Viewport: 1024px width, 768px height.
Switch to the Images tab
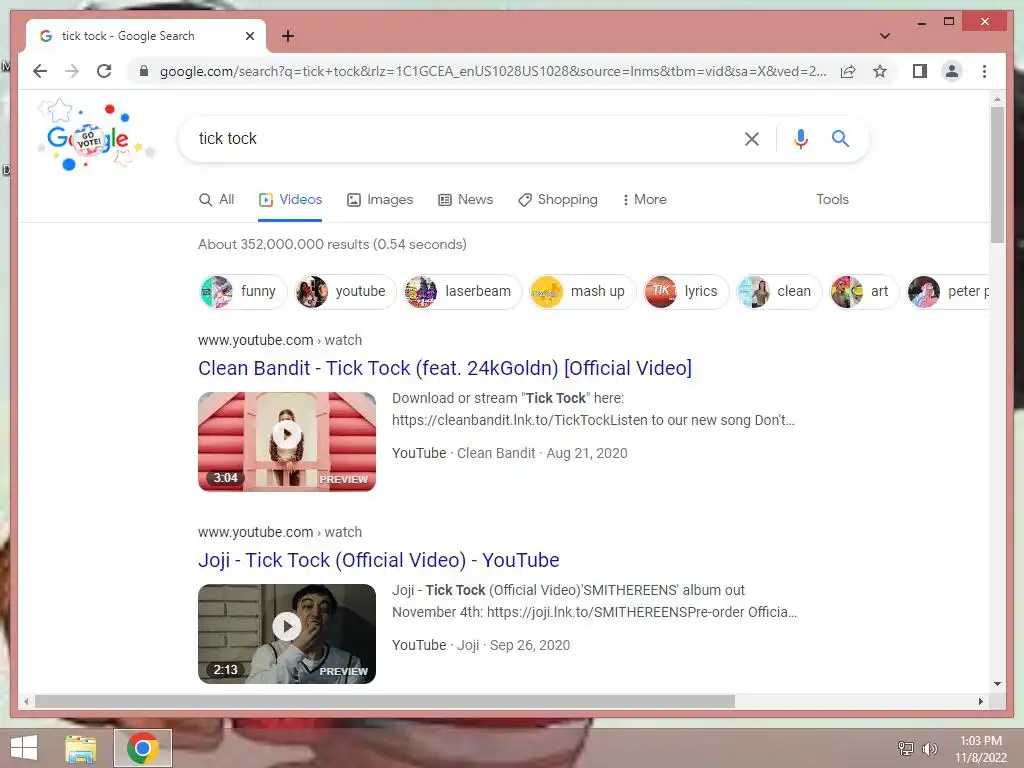(379, 199)
